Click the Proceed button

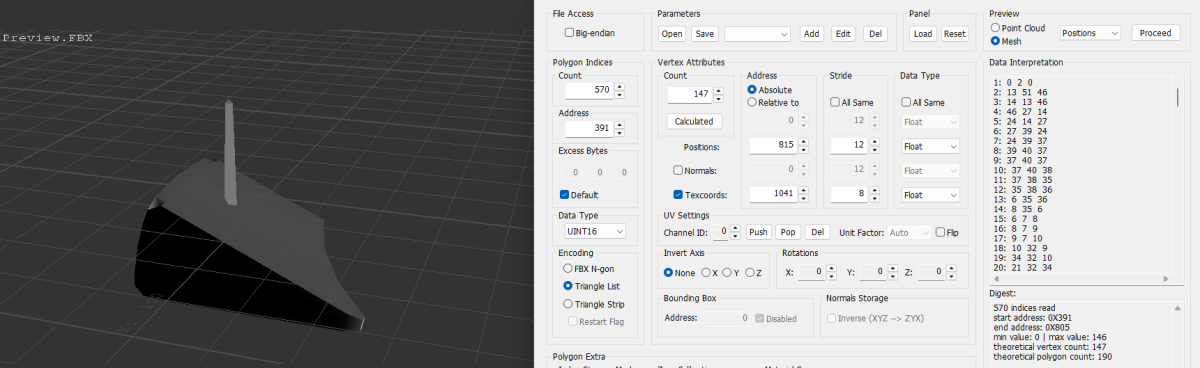tap(1155, 33)
